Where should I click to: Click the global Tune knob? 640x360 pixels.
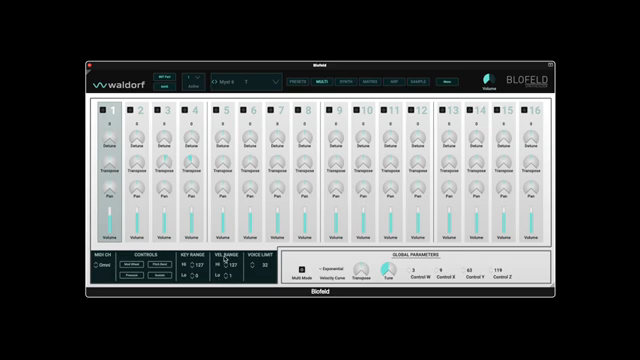coord(388,269)
